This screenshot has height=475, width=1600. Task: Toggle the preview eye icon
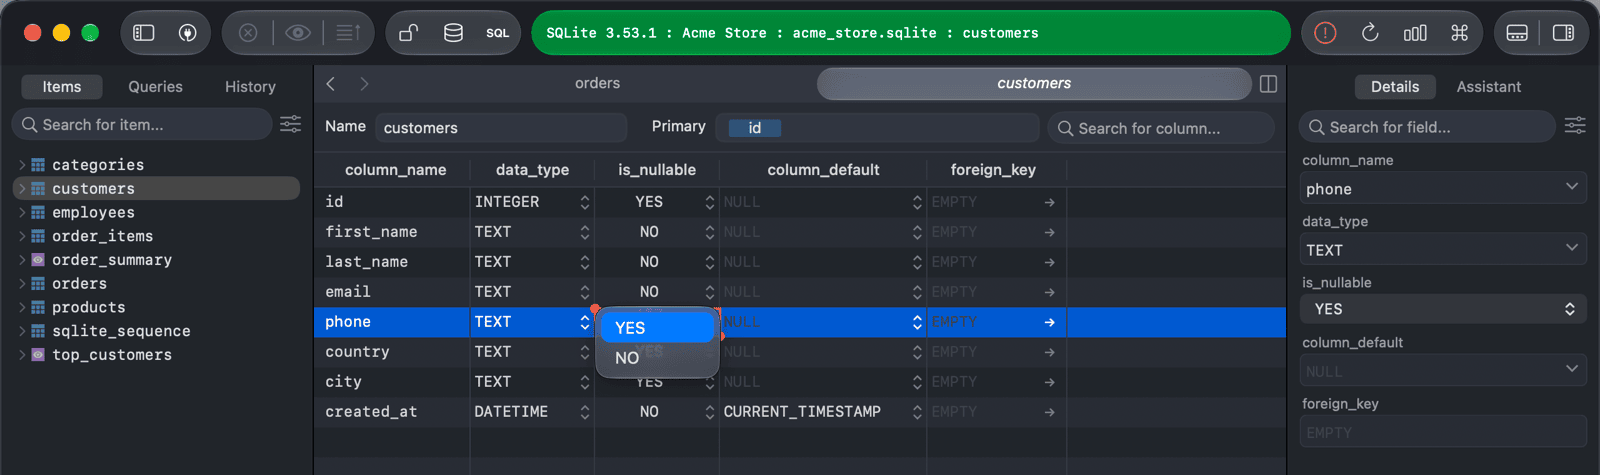298,33
